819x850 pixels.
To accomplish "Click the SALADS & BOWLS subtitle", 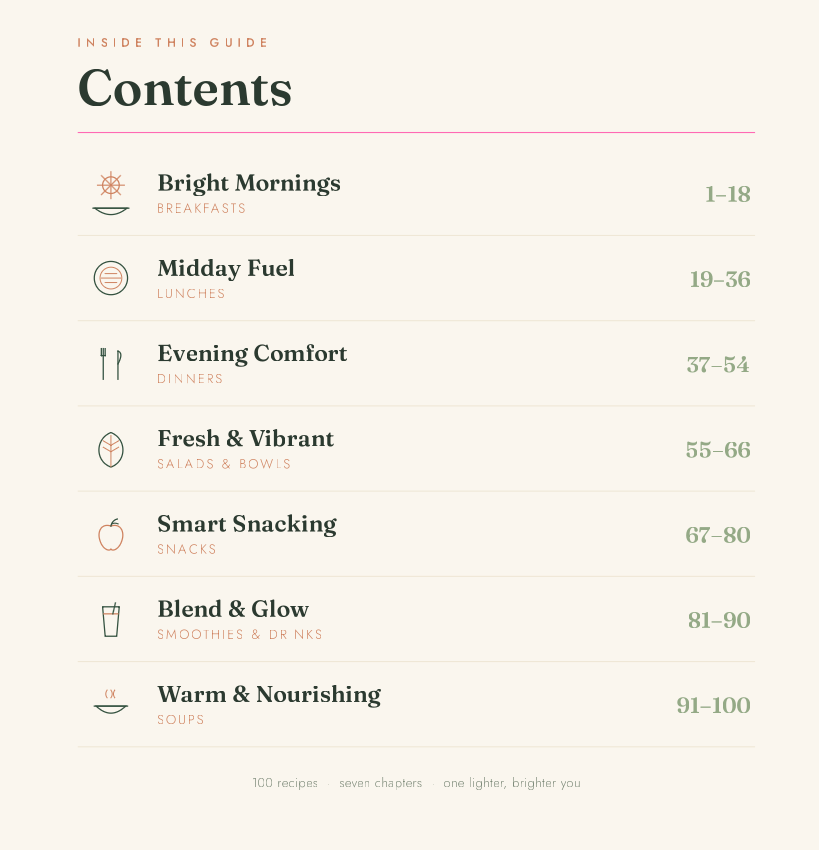I will pyautogui.click(x=224, y=464).
